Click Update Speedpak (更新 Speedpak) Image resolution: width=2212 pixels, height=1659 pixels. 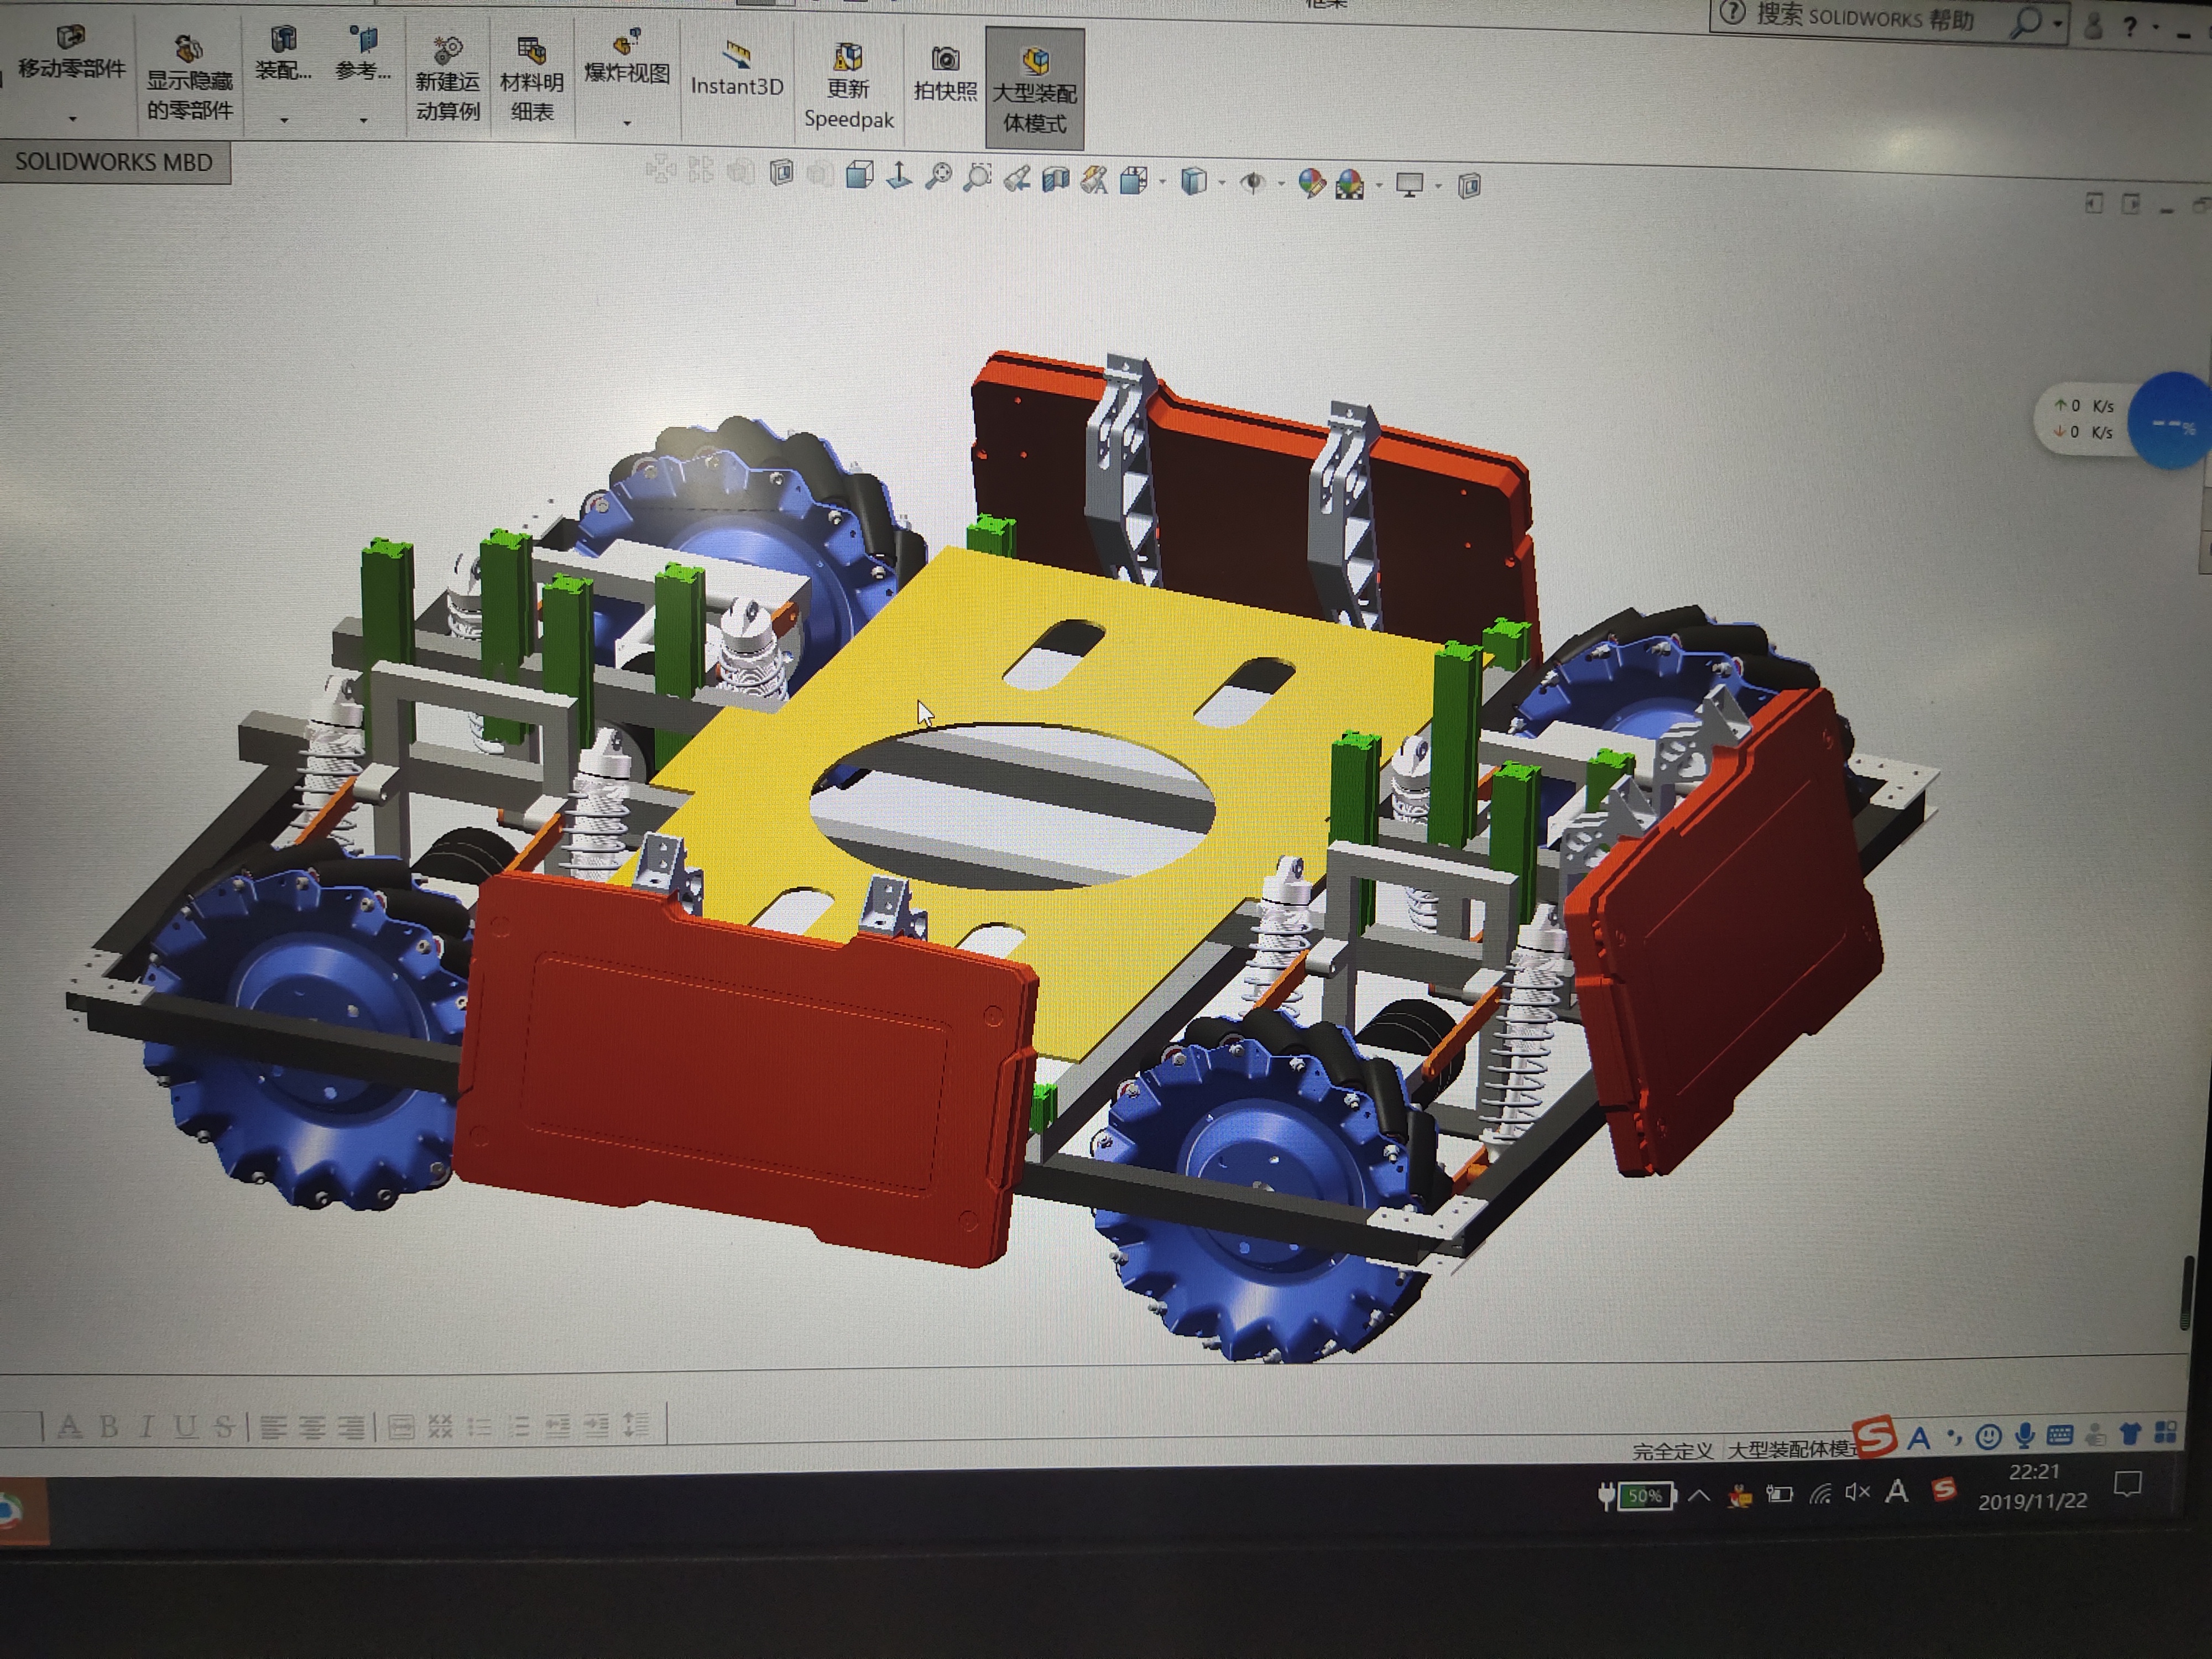point(849,86)
